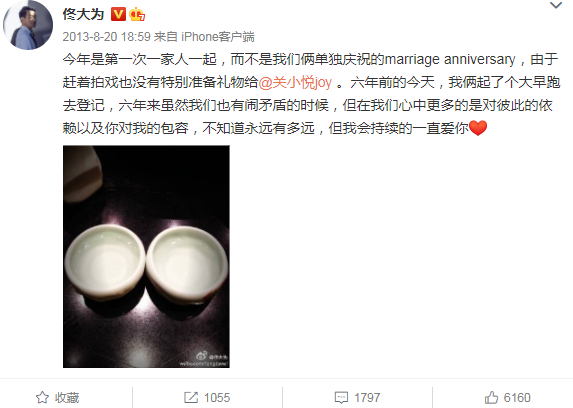Image resolution: width=573 pixels, height=408 pixels.
Task: Click the crown membership badge icon
Action: [137, 14]
